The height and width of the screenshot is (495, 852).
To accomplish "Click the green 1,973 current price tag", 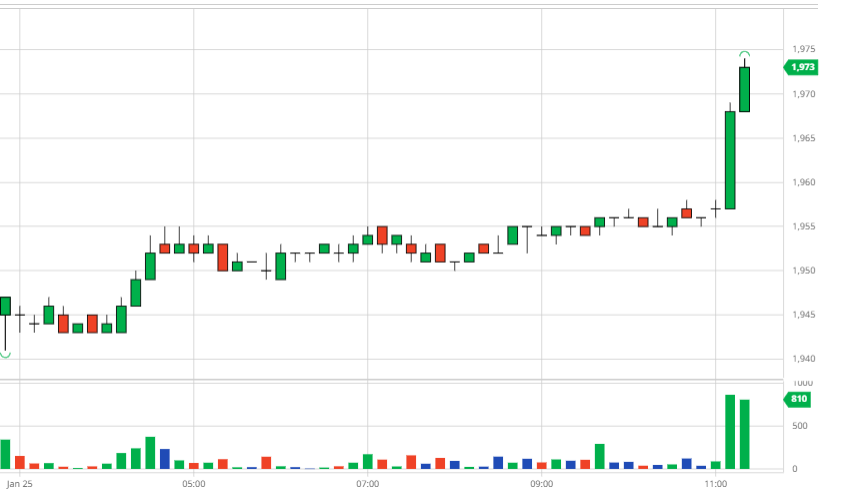I will coord(801,67).
